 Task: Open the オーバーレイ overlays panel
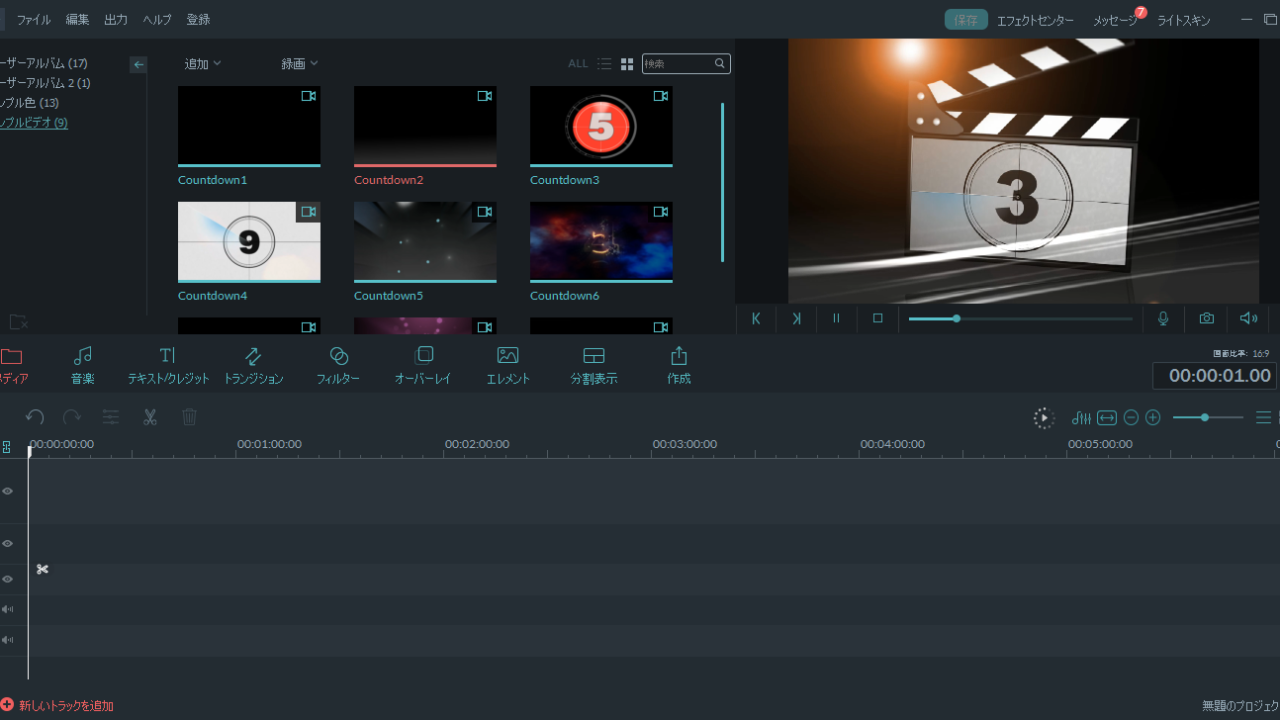click(x=424, y=366)
